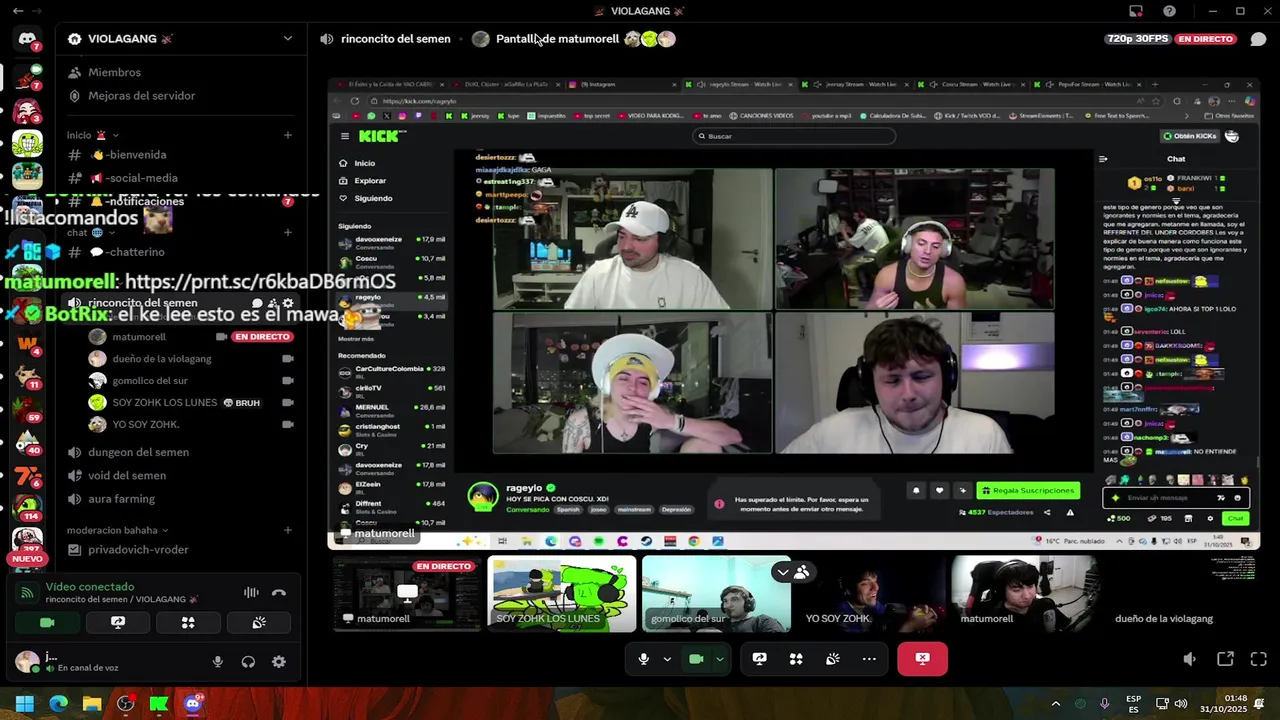Stop watching stream with red button
The width and height of the screenshot is (1280, 720).
(922, 659)
